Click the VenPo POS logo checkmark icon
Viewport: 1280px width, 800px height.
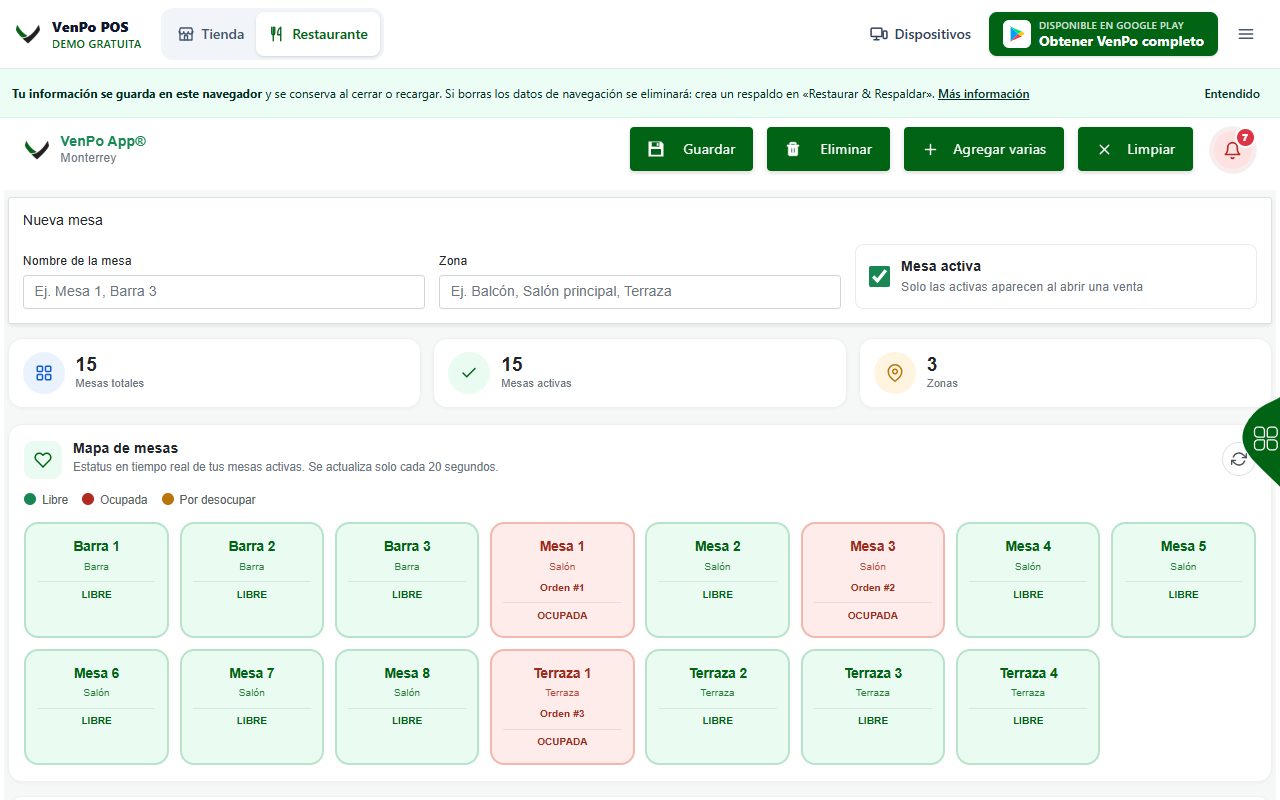click(x=28, y=34)
